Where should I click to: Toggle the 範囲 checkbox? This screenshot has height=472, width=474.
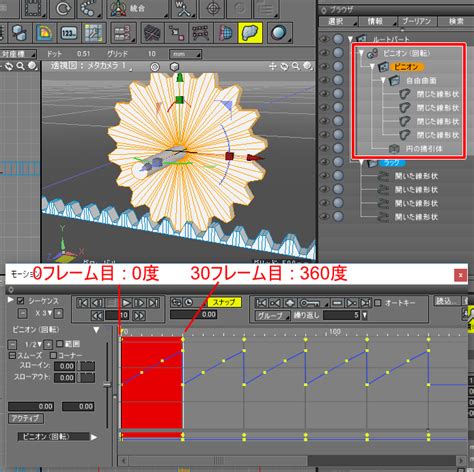click(x=60, y=343)
